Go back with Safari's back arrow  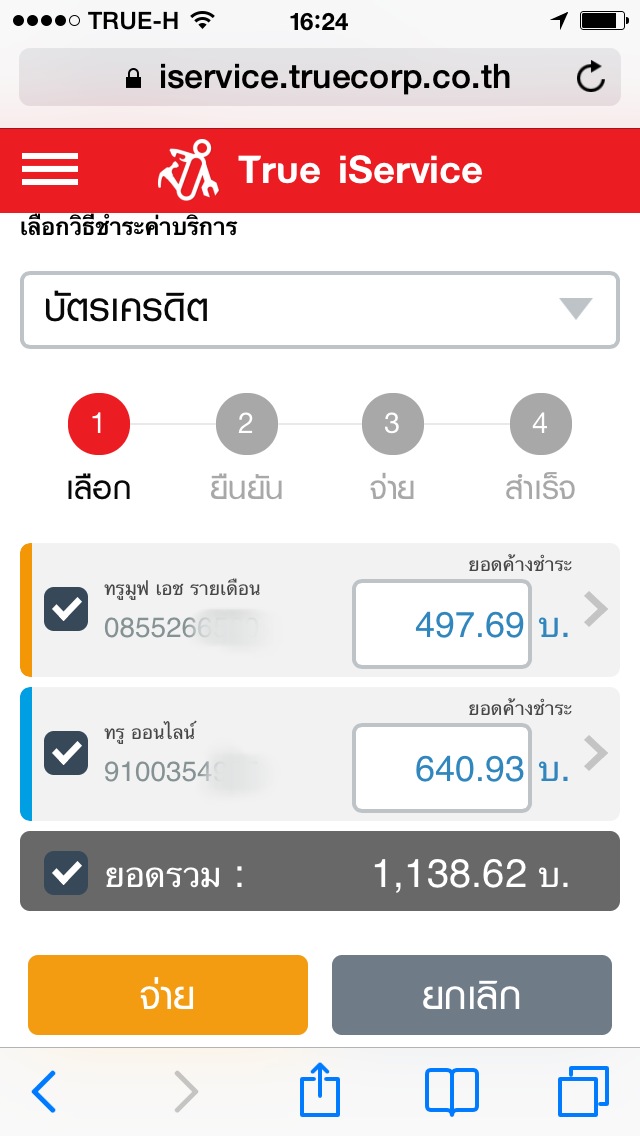(43, 1091)
